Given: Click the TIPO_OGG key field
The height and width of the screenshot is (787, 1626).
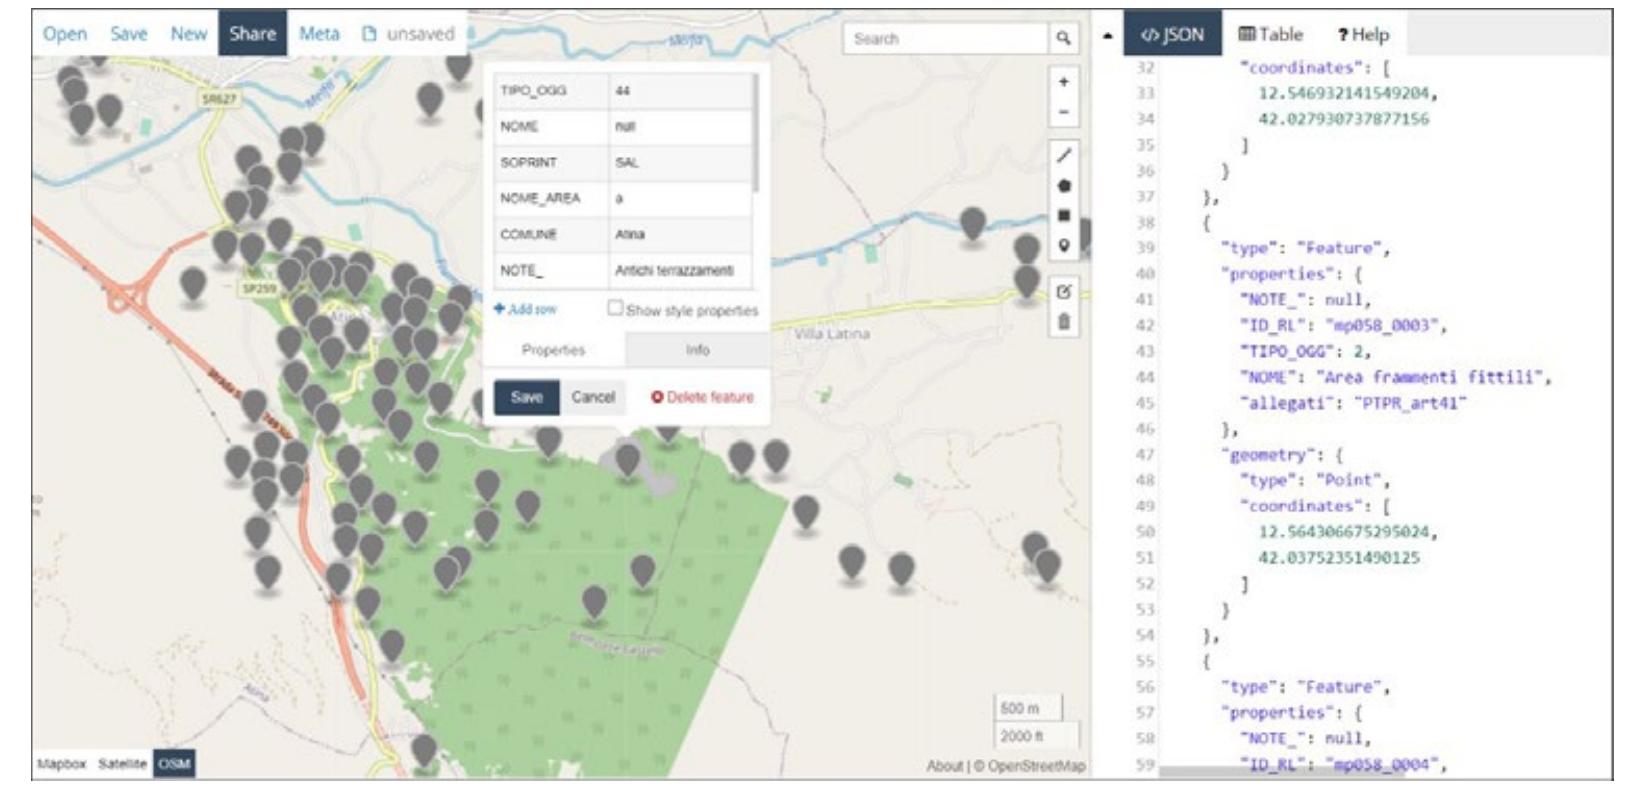Looking at the screenshot, I should click(x=551, y=91).
